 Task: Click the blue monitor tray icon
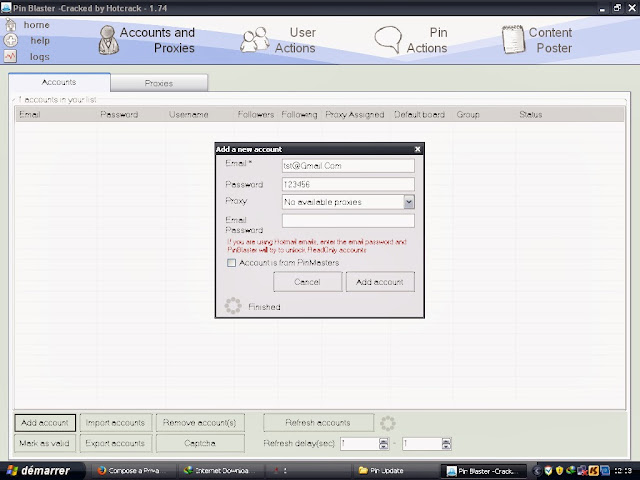click(x=604, y=471)
